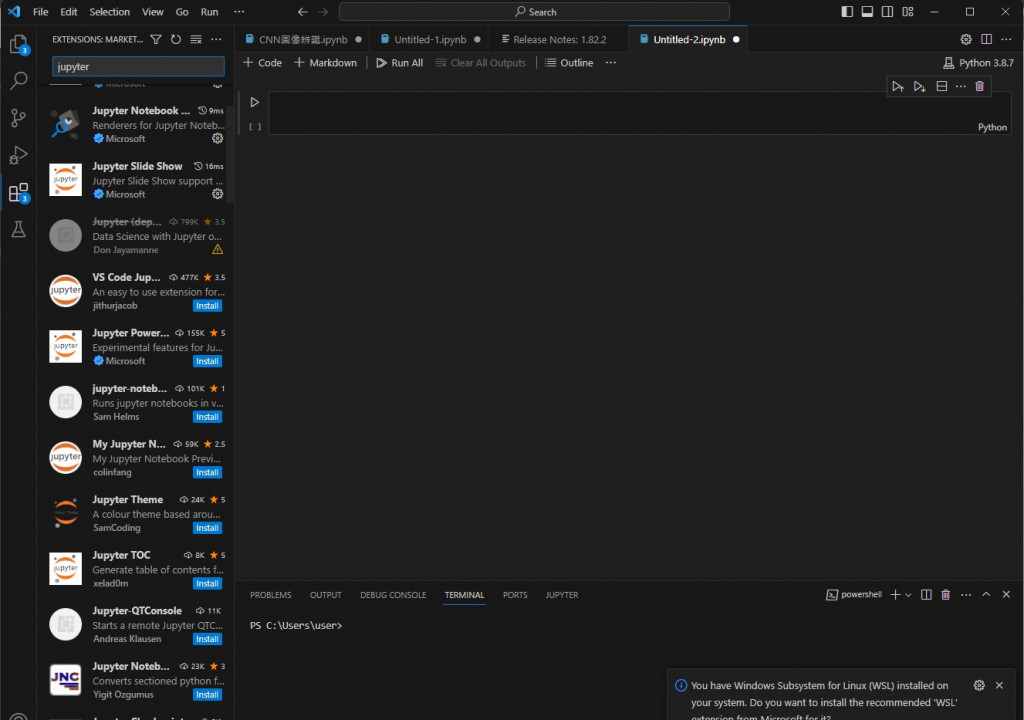The image size is (1024, 720).
Task: Run cell by line icon in cell toolbar
Action: (898, 86)
